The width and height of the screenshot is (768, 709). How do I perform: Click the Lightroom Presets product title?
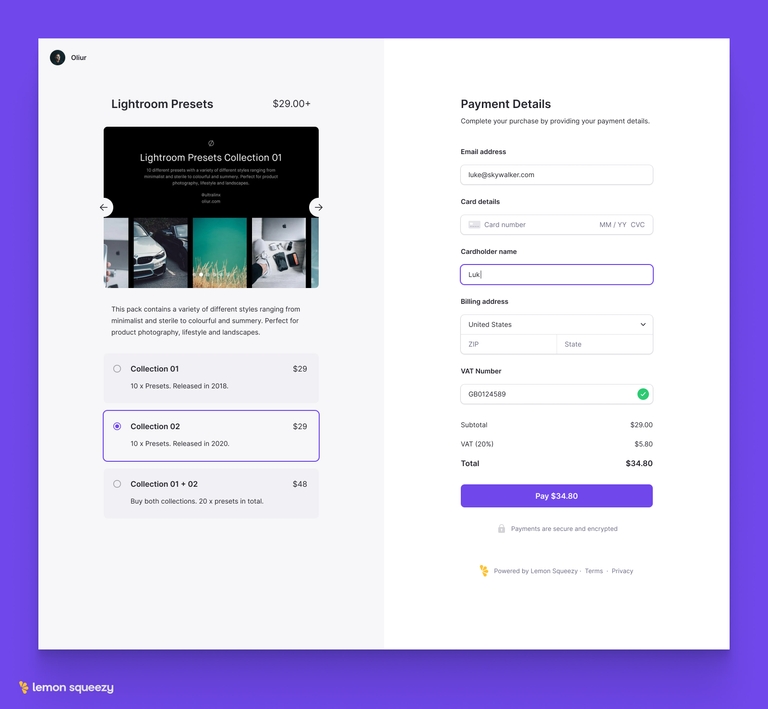coord(162,104)
